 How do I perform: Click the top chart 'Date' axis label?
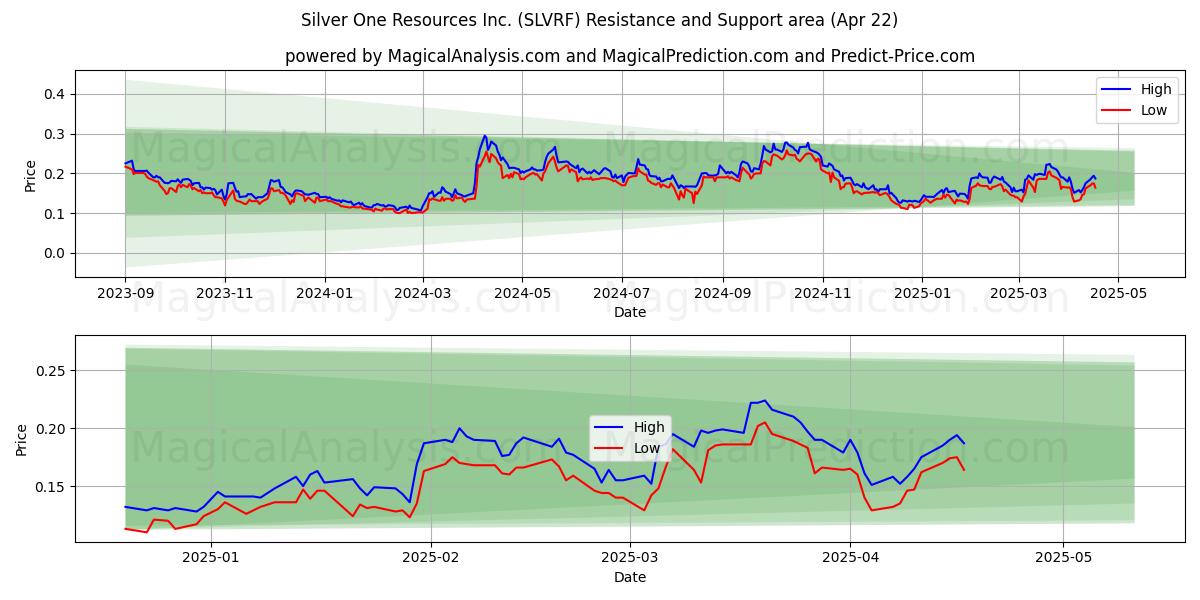(x=630, y=312)
